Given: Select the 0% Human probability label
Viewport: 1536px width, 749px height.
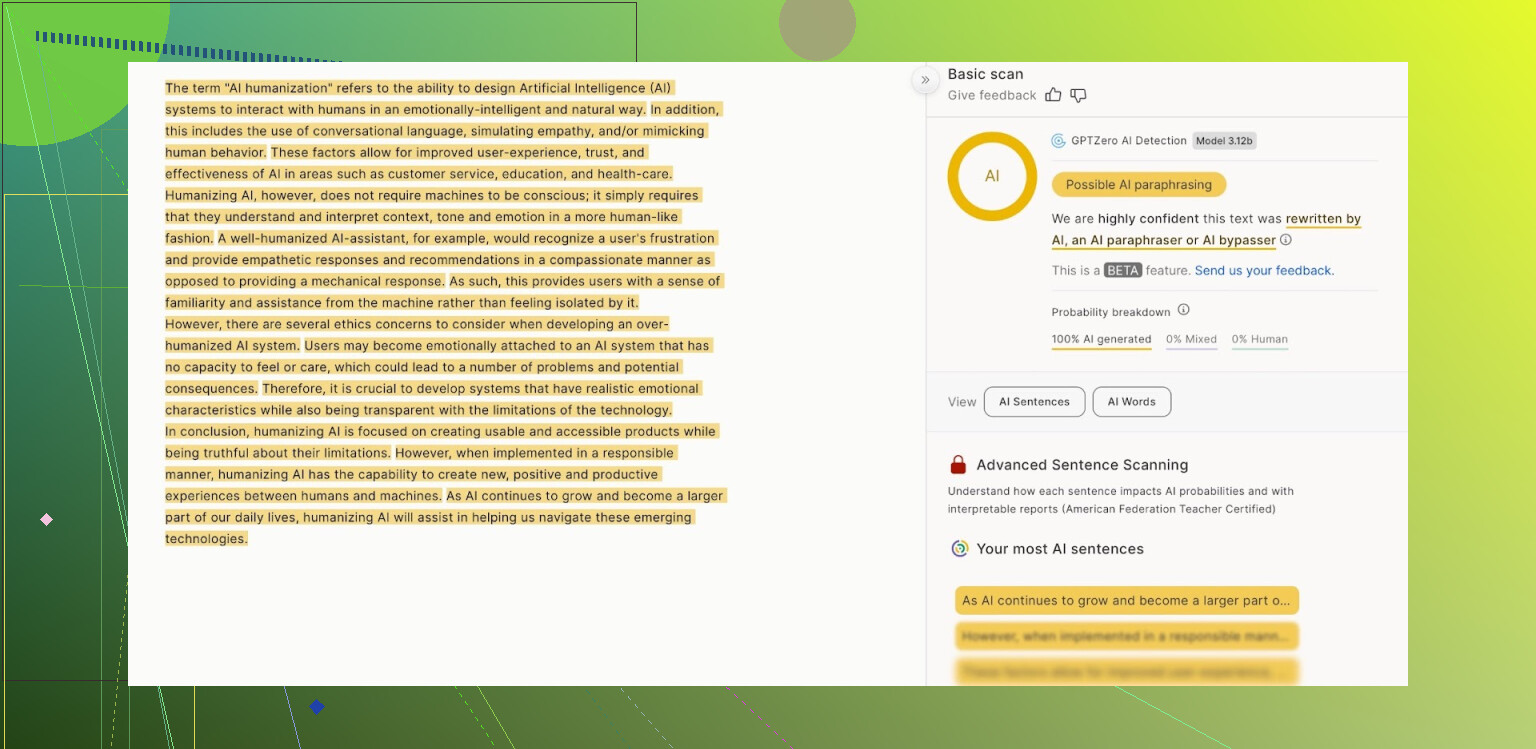Looking at the screenshot, I should coord(1259,340).
